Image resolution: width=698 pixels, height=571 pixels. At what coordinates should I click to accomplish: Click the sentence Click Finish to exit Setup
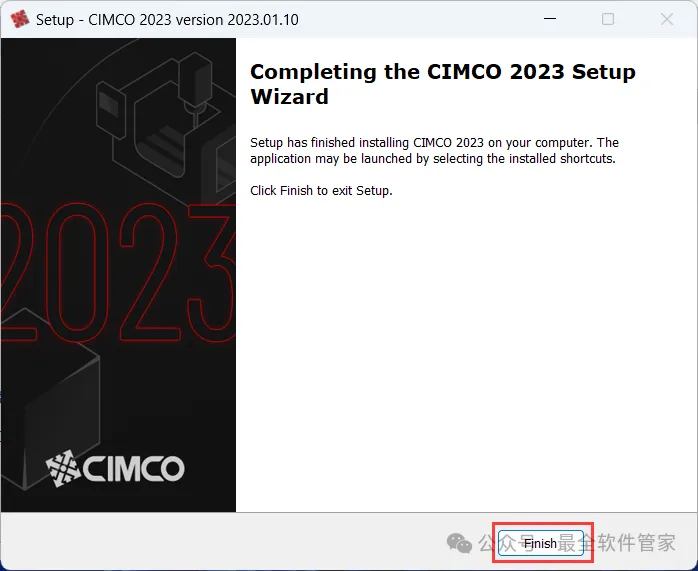[321, 190]
